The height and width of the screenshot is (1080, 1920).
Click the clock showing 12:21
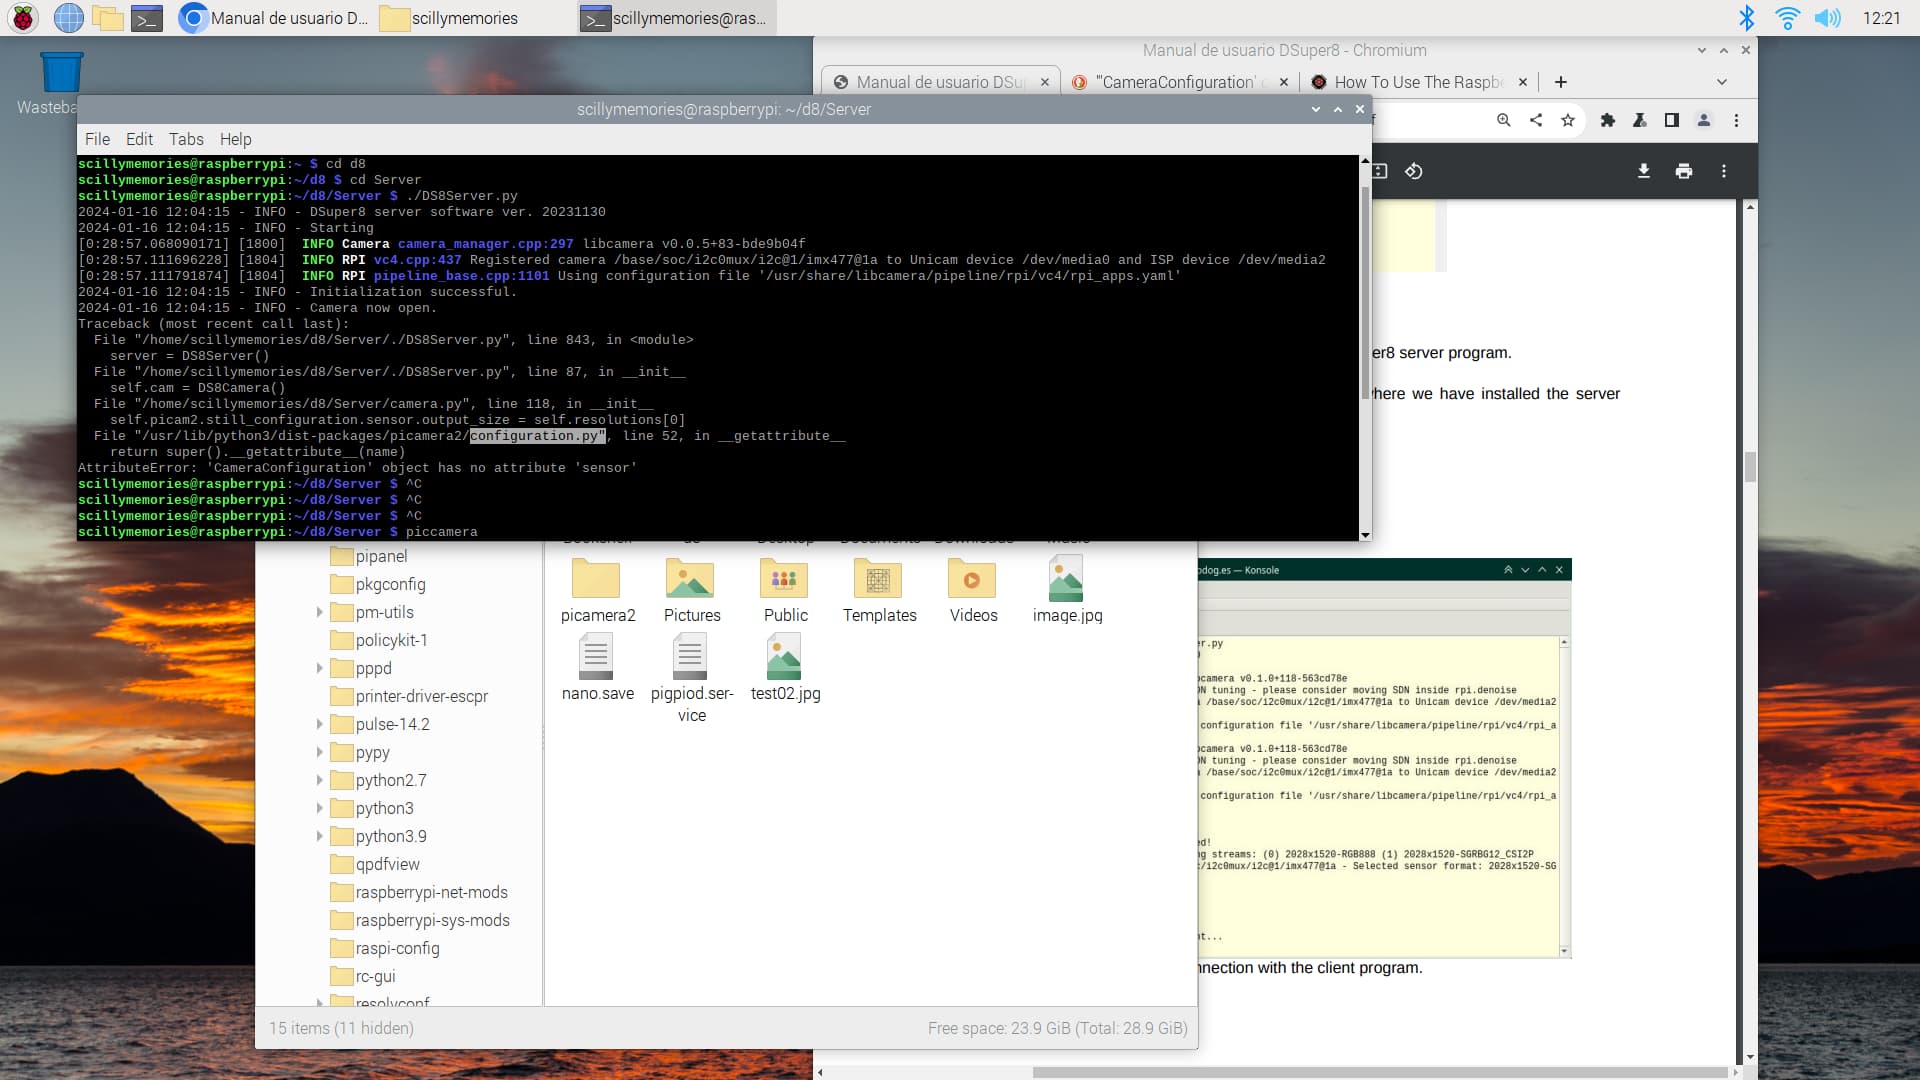[1881, 17]
